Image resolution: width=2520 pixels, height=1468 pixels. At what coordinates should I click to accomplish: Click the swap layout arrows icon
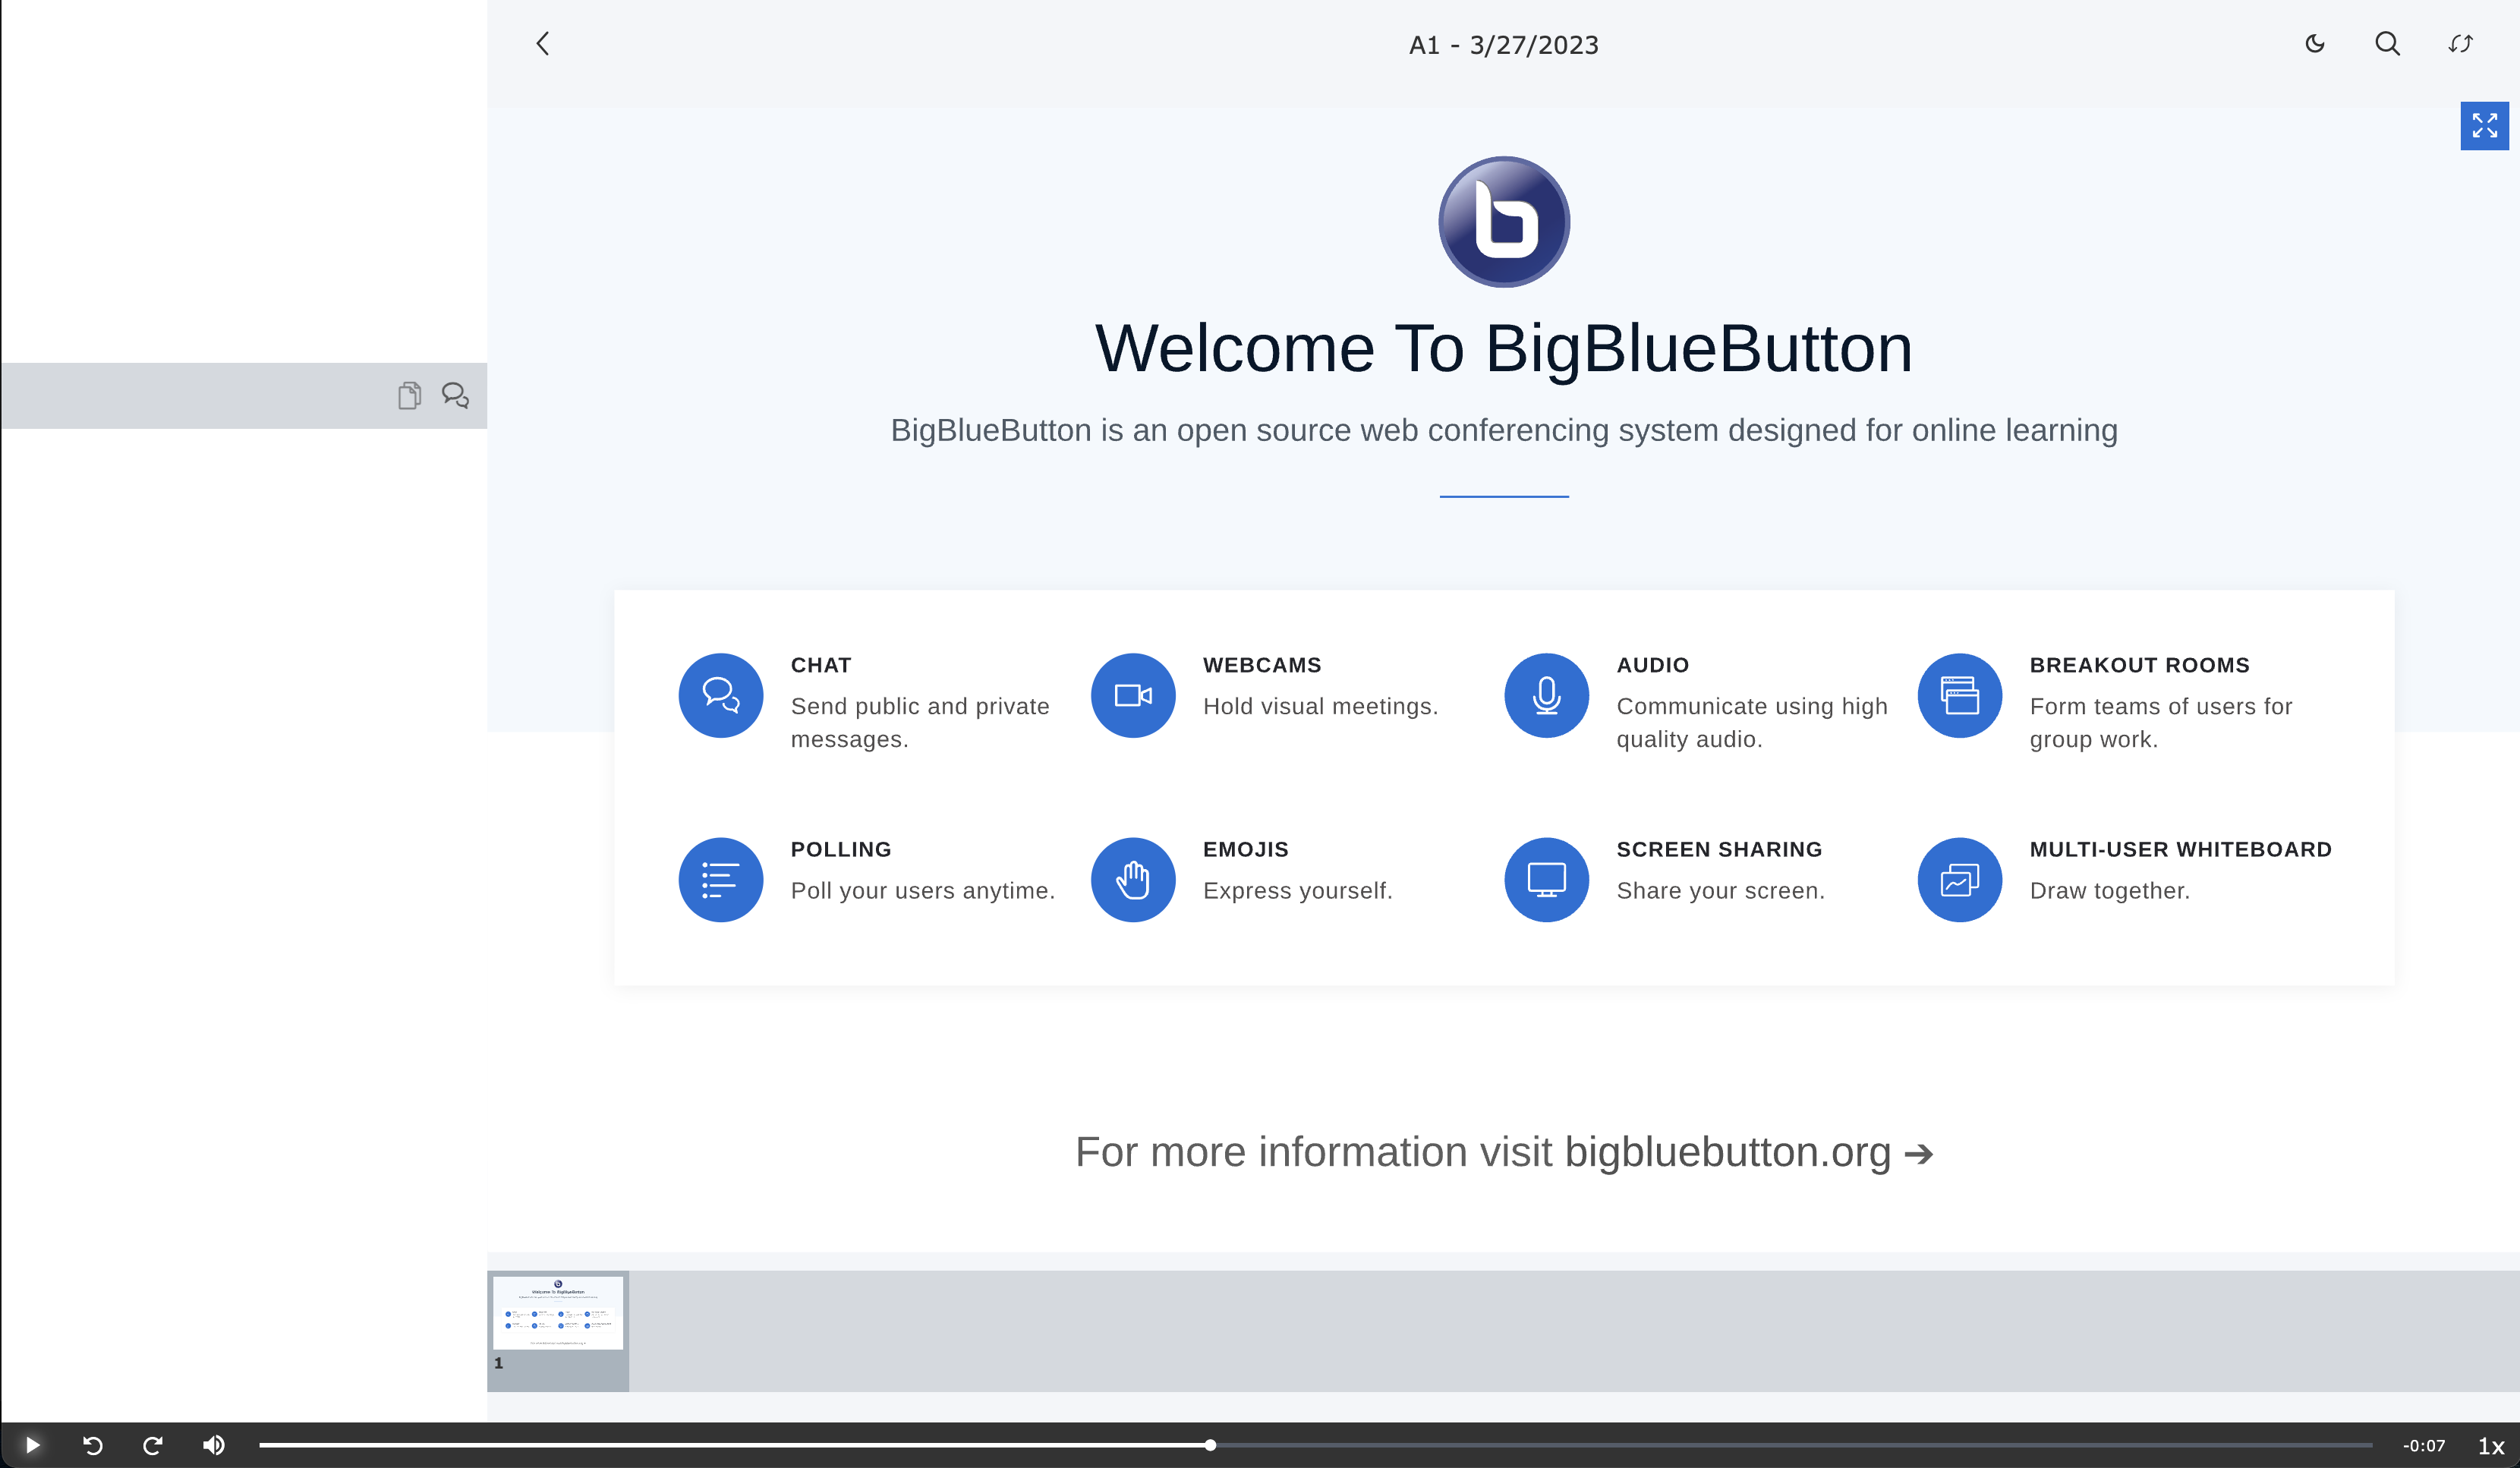click(x=2460, y=44)
